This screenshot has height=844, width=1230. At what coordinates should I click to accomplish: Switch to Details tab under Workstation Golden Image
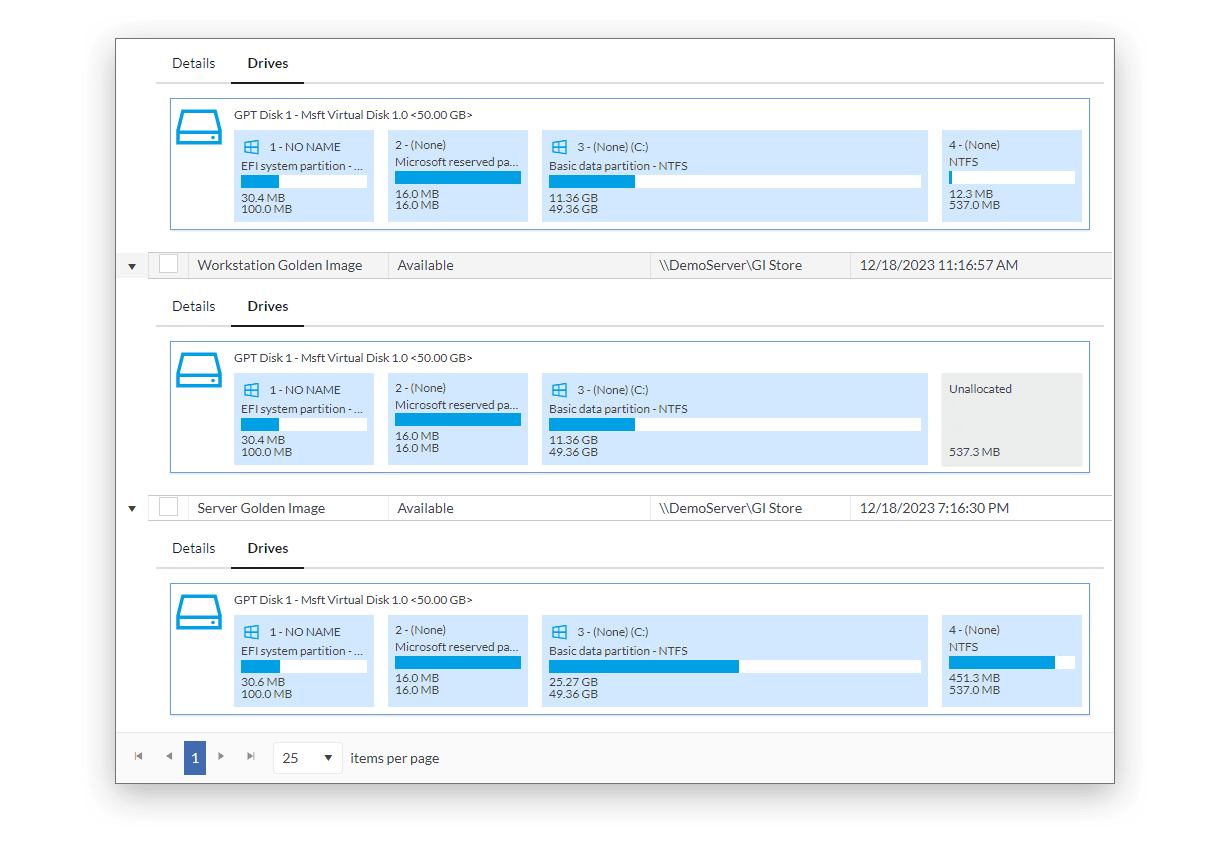[x=193, y=306]
